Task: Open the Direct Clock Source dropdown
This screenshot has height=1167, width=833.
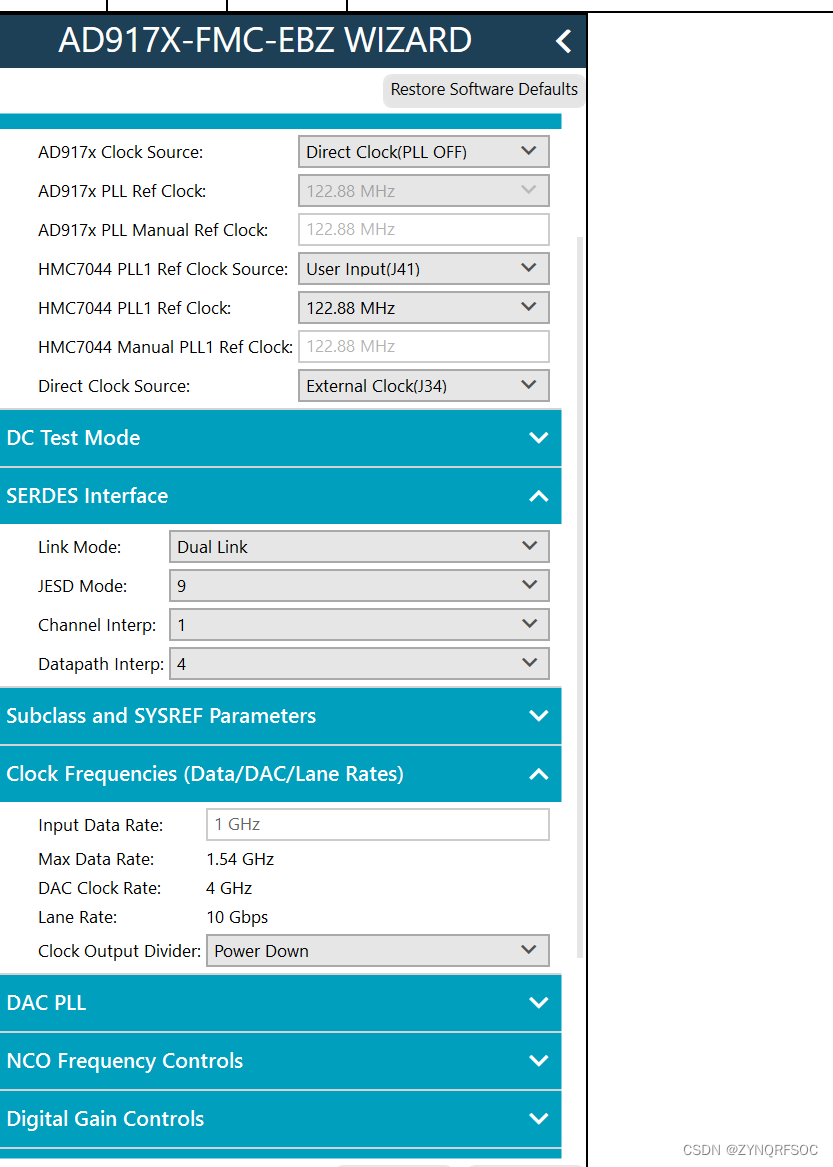Action: point(424,386)
